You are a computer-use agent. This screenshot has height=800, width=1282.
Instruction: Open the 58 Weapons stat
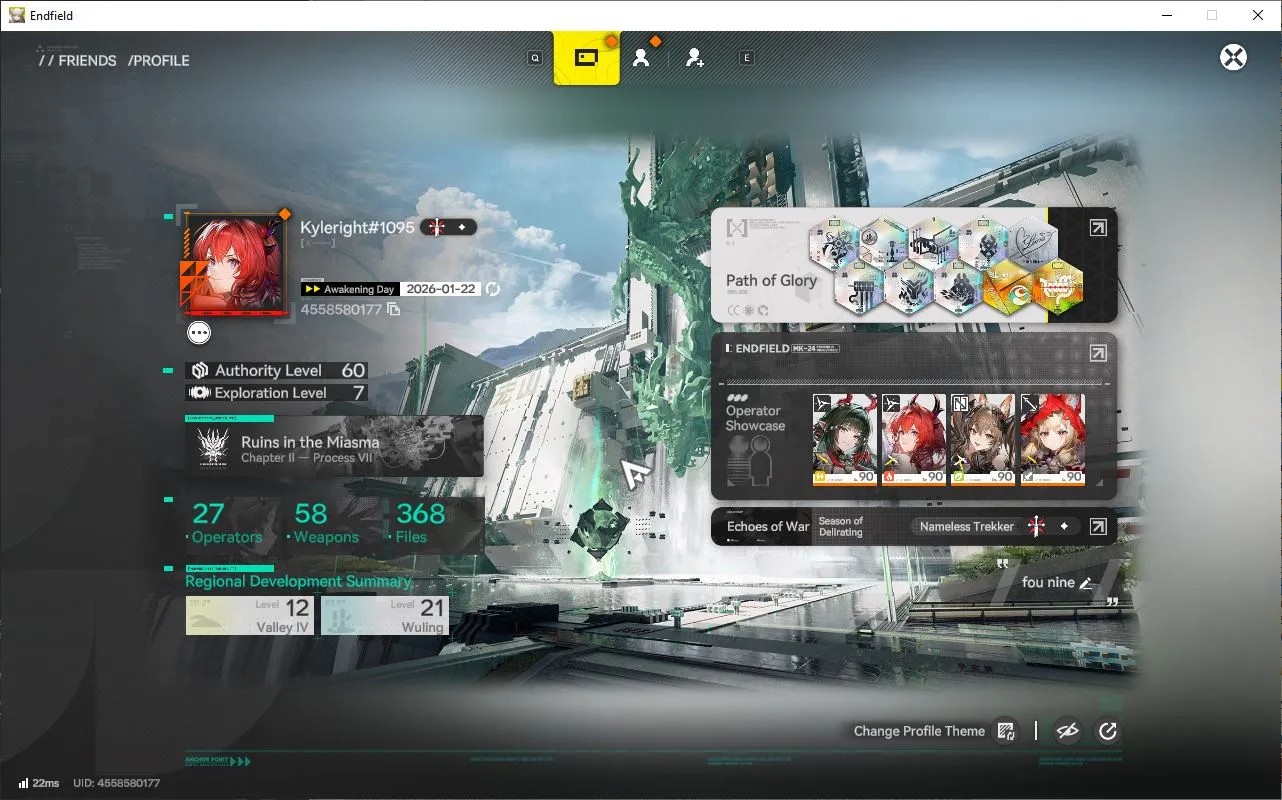point(326,524)
